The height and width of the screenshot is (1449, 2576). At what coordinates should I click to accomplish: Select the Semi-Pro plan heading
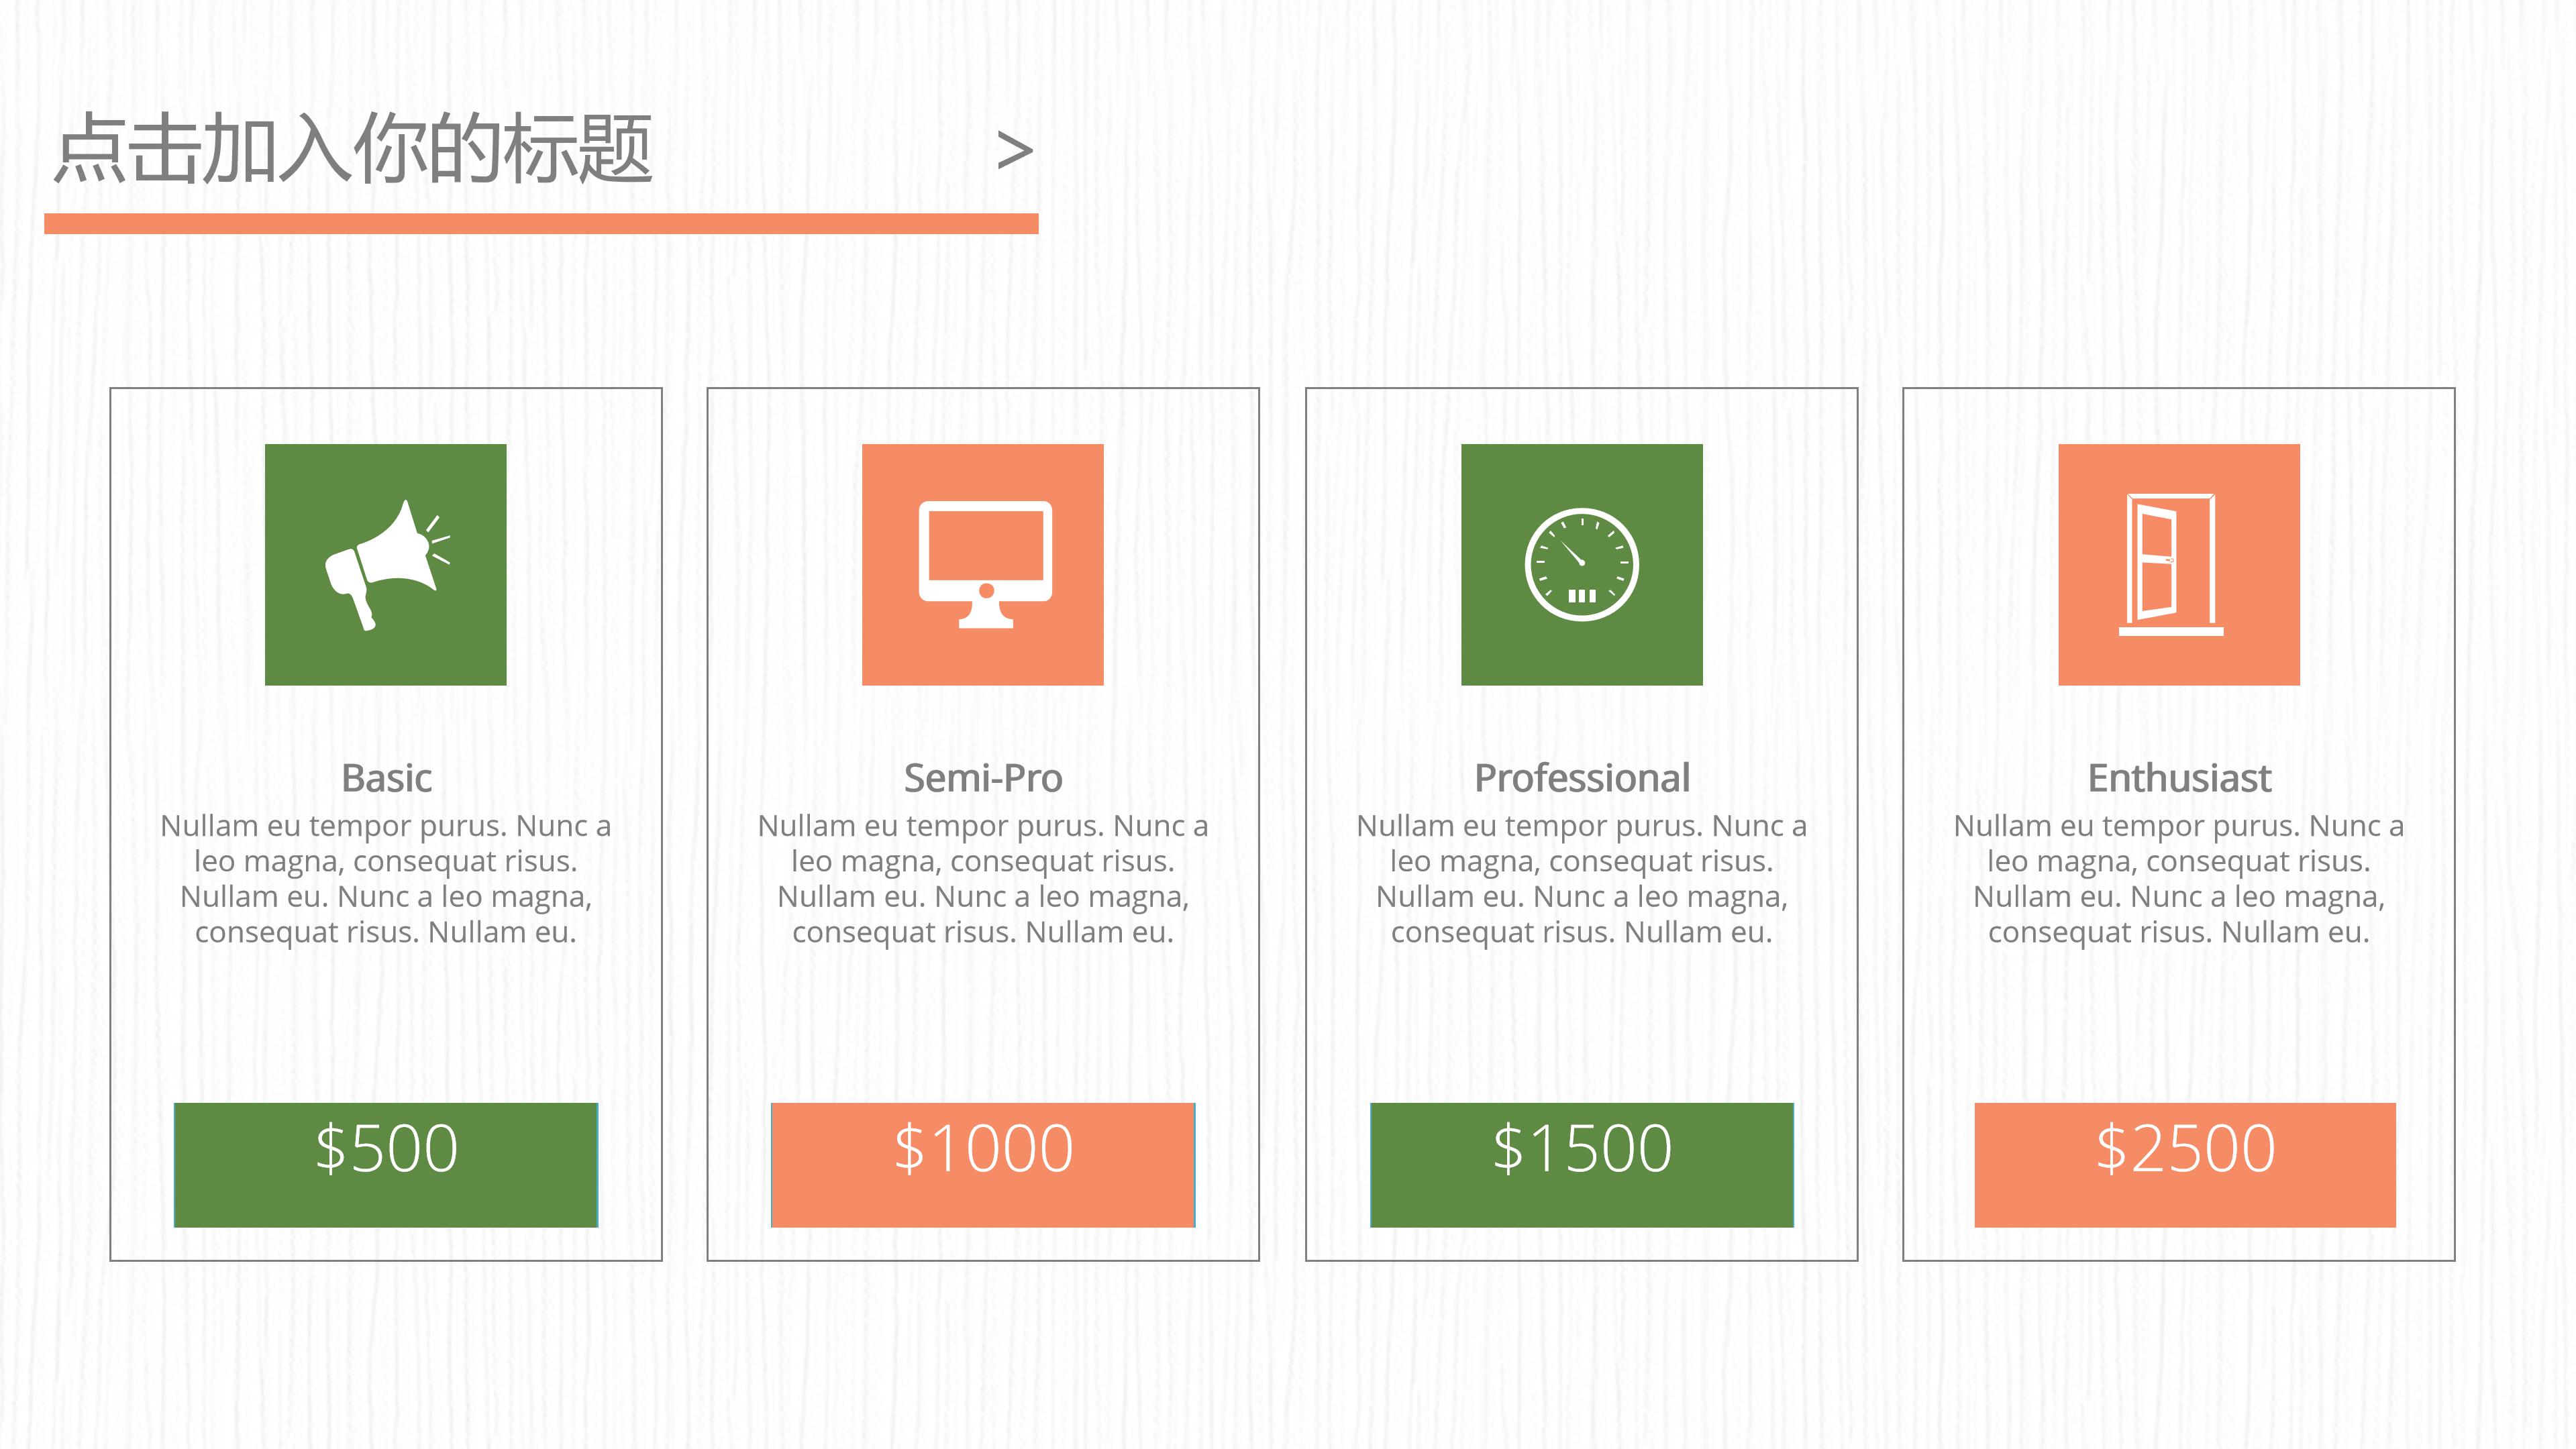tap(983, 778)
